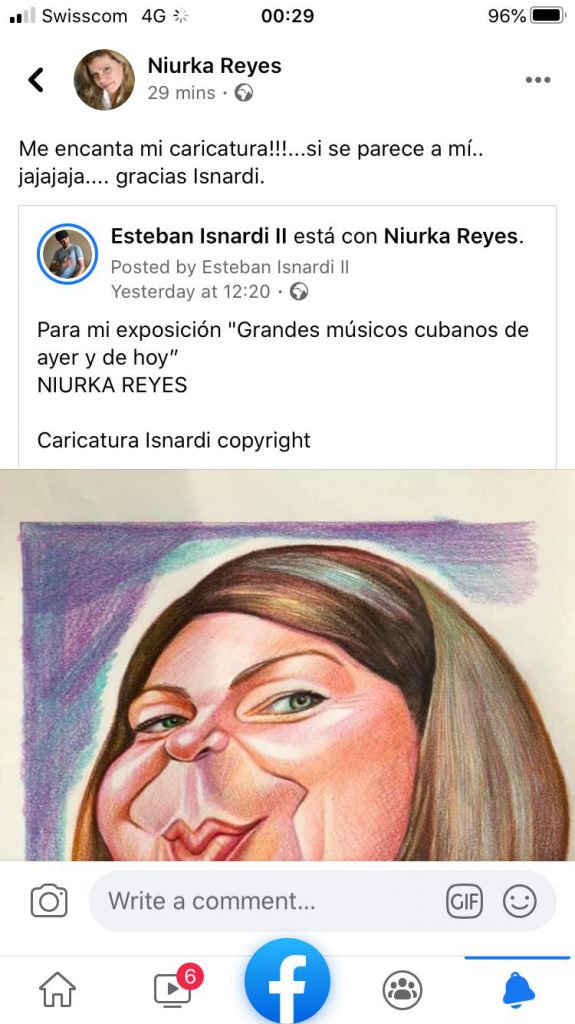
Task: Open the emoji smiley picker
Action: pyautogui.click(x=519, y=902)
